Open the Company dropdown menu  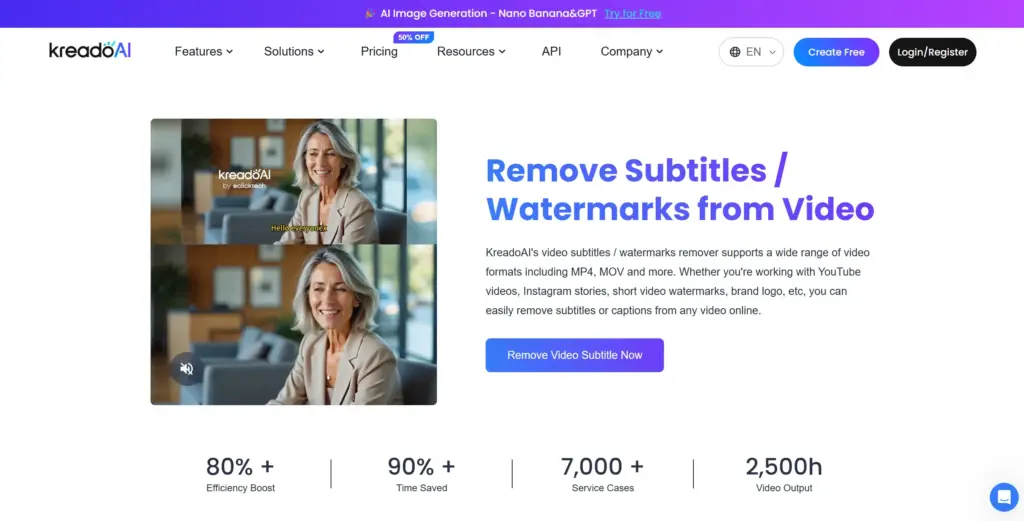click(632, 51)
